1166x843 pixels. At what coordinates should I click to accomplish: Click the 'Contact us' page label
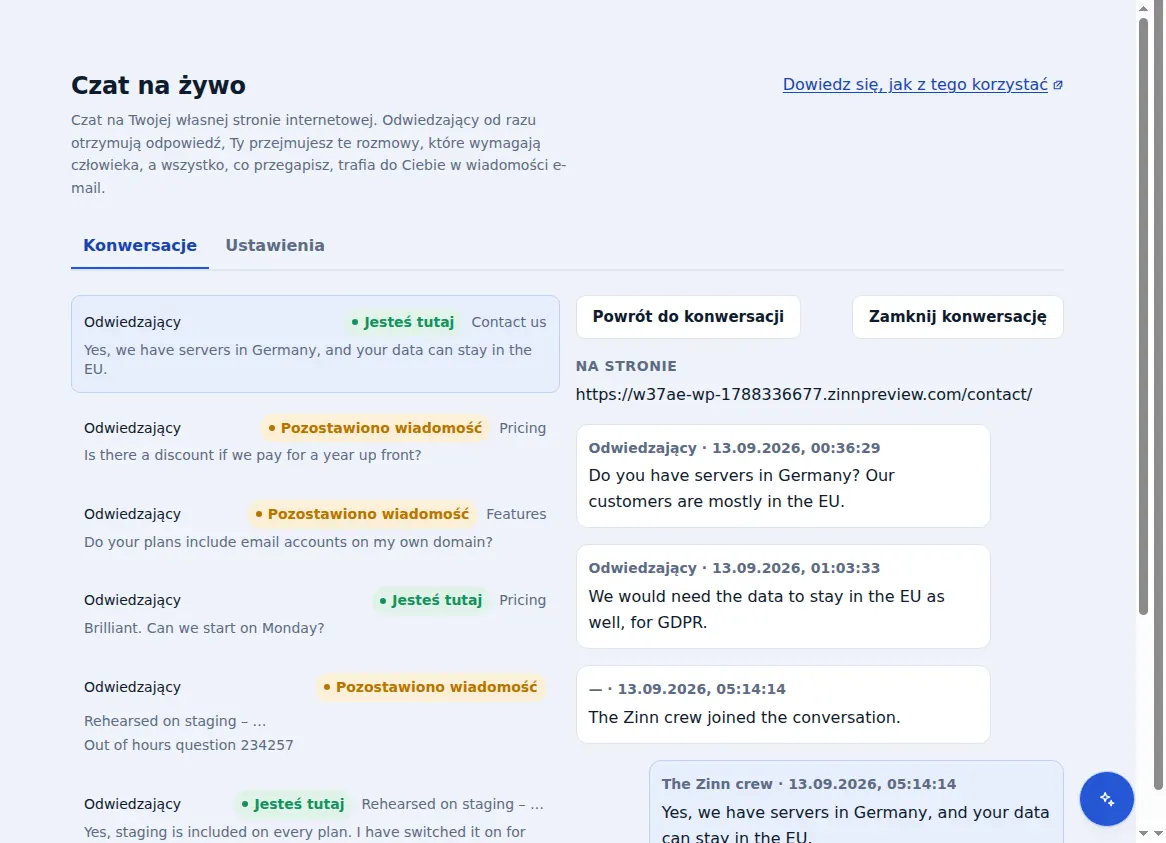509,322
